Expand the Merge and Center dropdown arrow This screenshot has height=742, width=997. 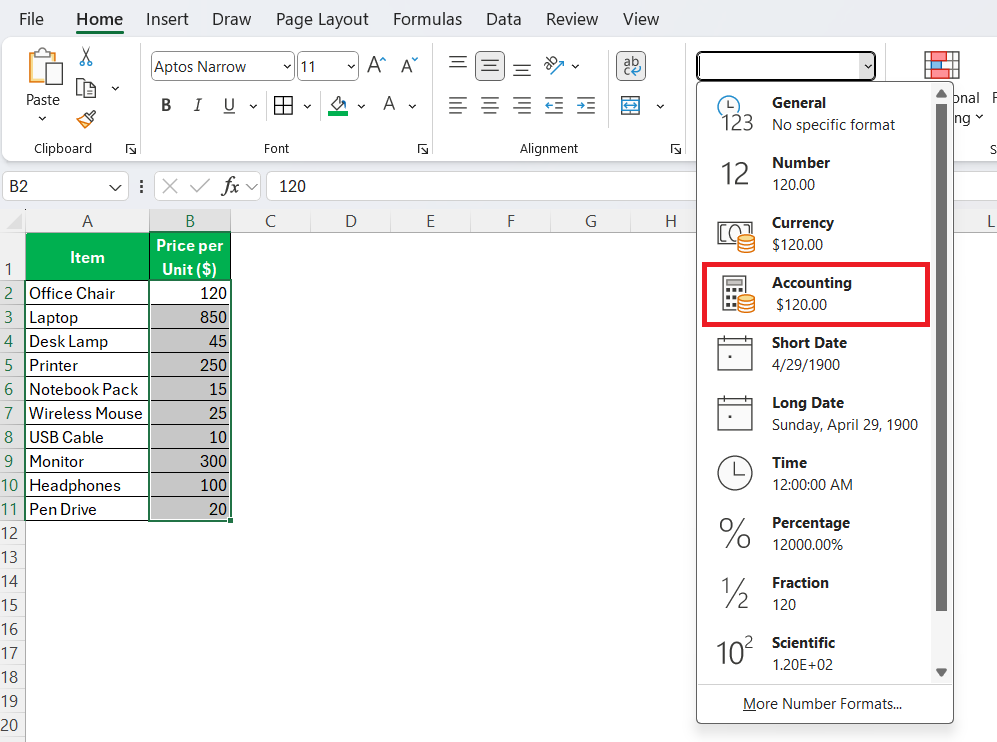coord(660,106)
